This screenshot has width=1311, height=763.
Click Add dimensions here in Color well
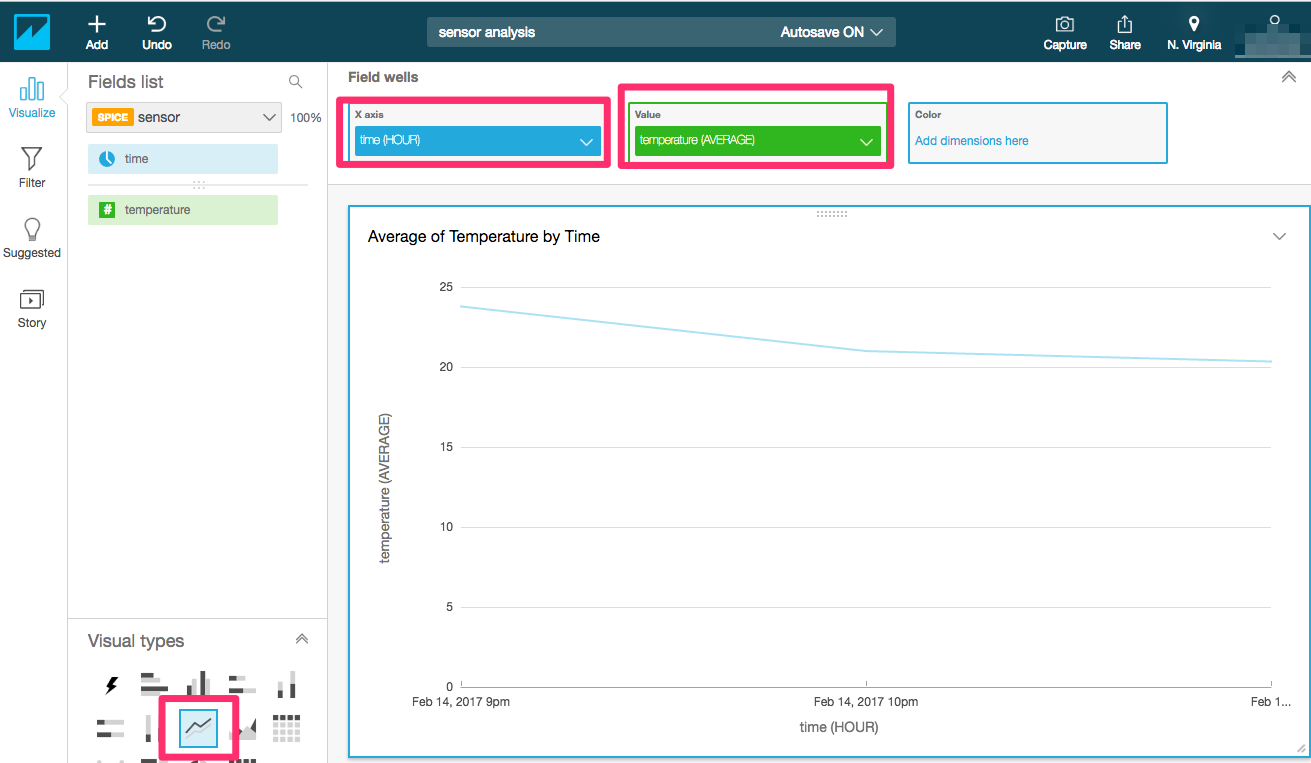972,141
